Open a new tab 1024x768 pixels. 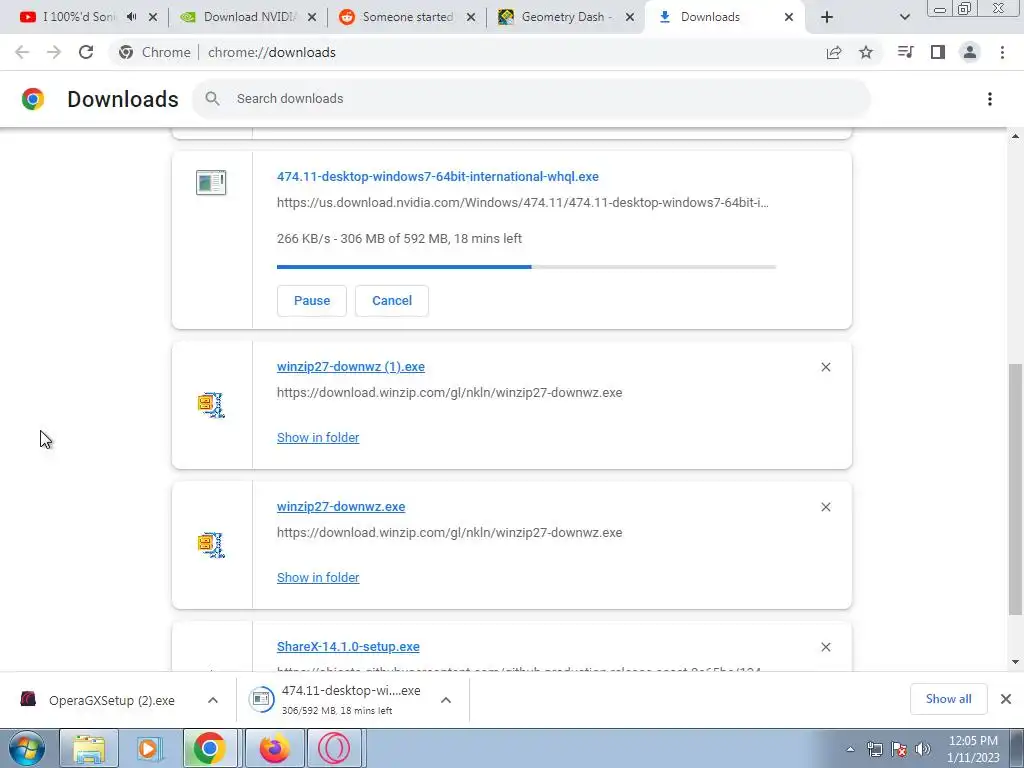[827, 18]
